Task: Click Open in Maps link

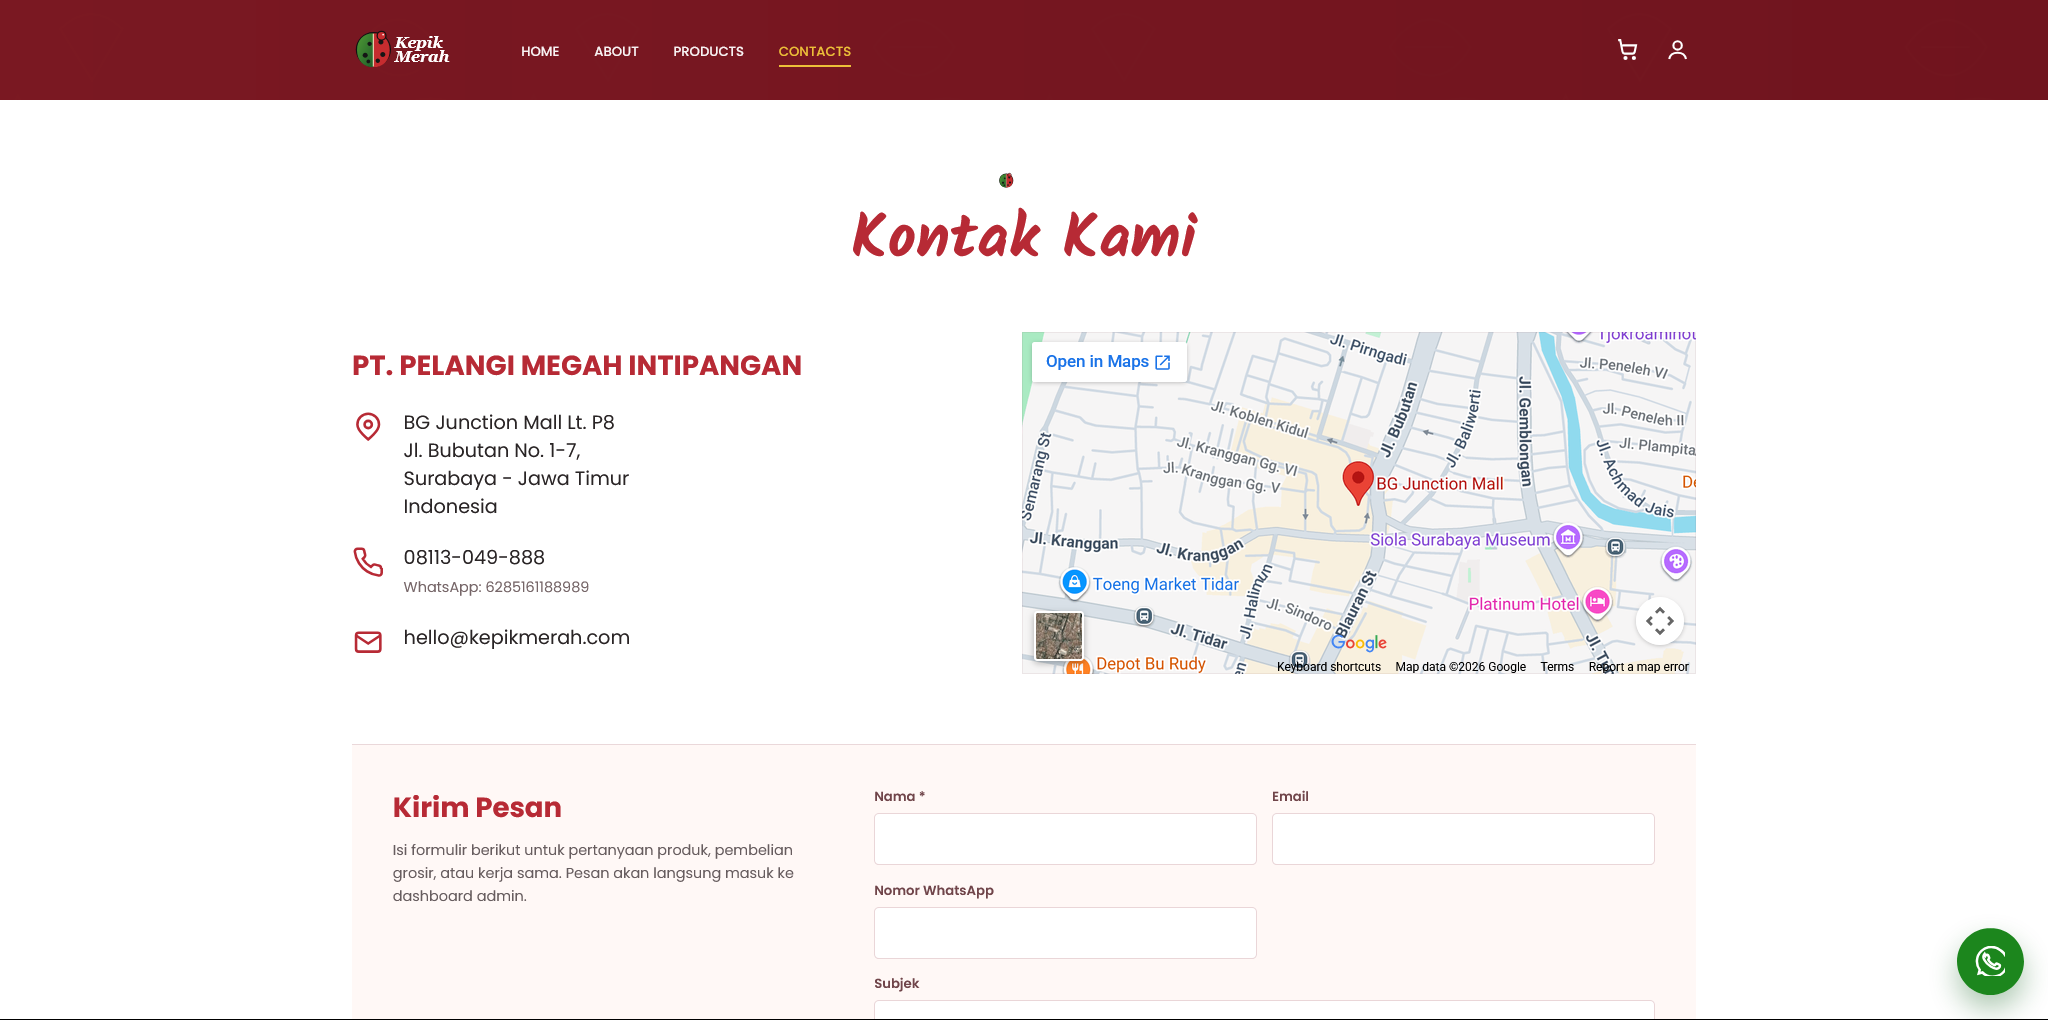Action: (x=1108, y=362)
